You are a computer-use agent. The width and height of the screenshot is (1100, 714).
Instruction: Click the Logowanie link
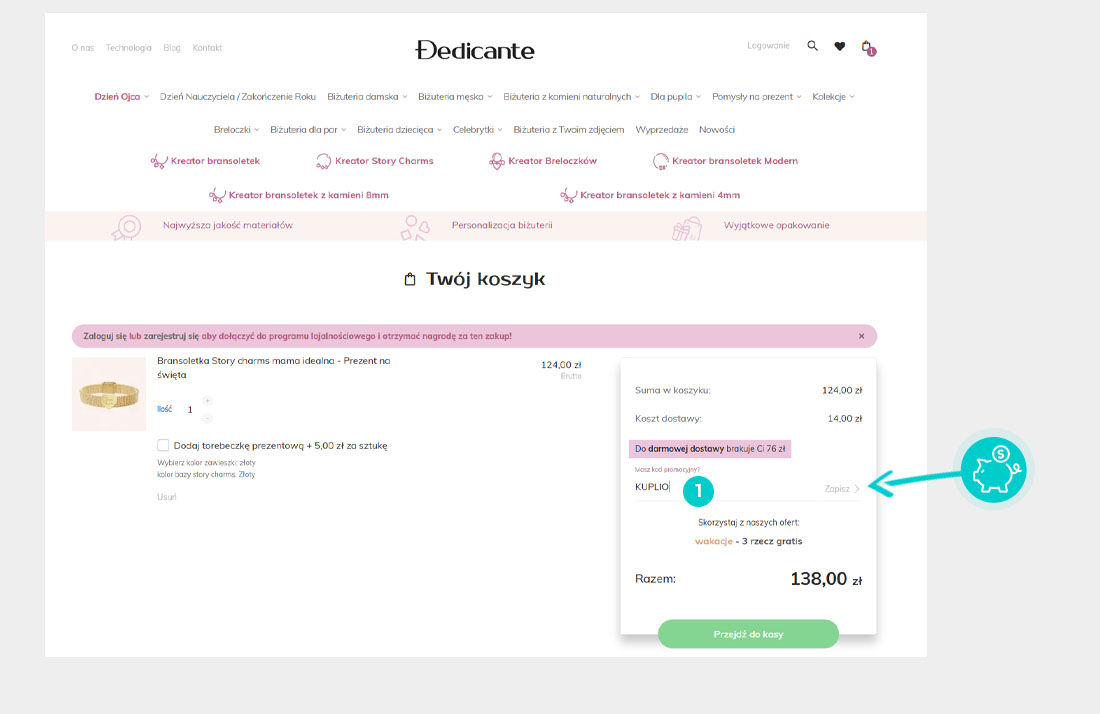[768, 46]
